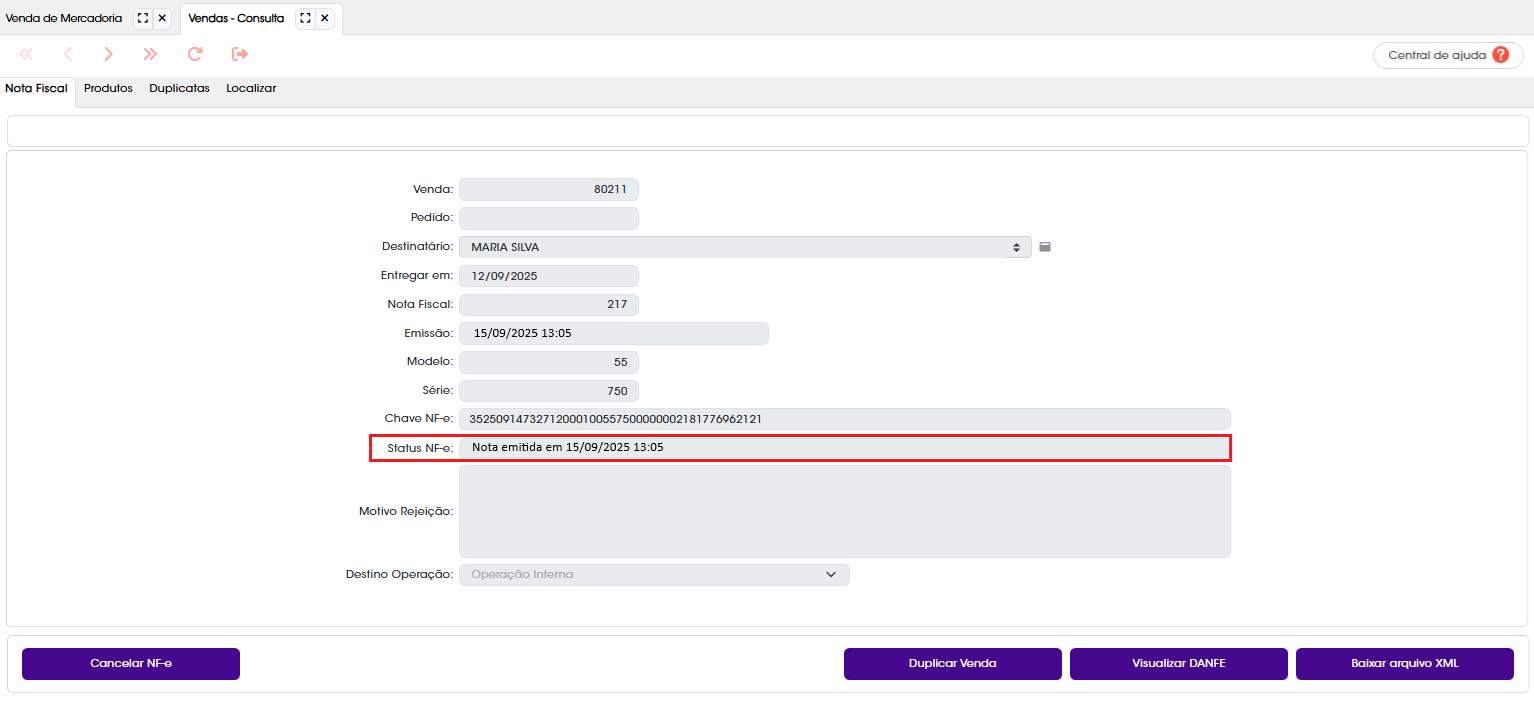Click the blank bar under the tabs
The image size is (1534, 709).
tap(767, 131)
